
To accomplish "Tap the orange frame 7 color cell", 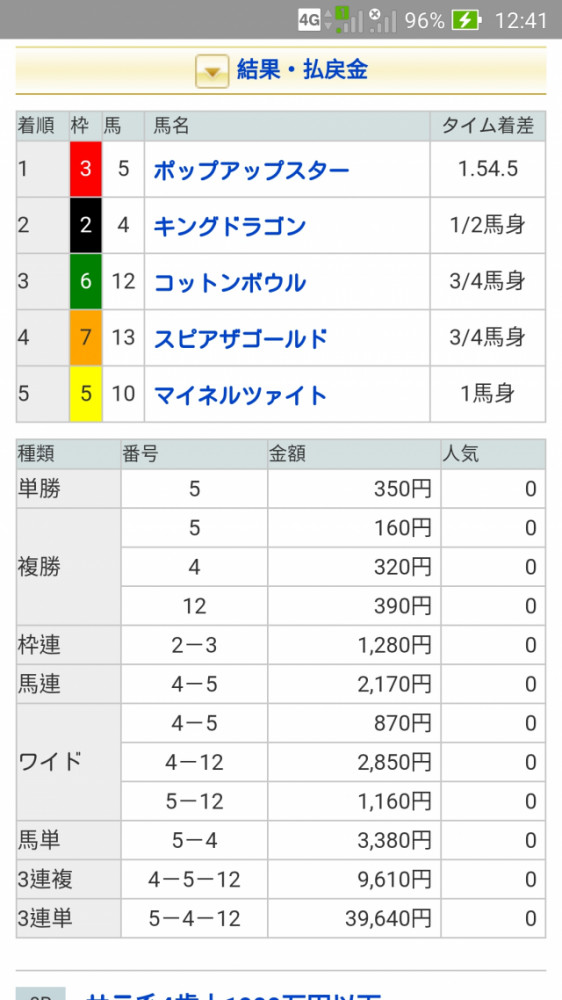I will [85, 338].
